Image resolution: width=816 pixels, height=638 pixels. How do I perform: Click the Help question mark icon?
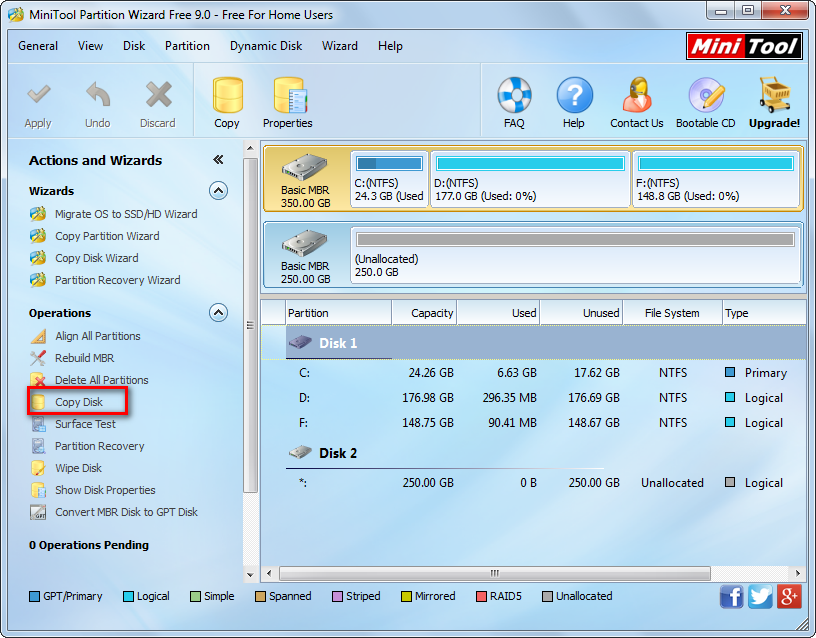pos(574,95)
